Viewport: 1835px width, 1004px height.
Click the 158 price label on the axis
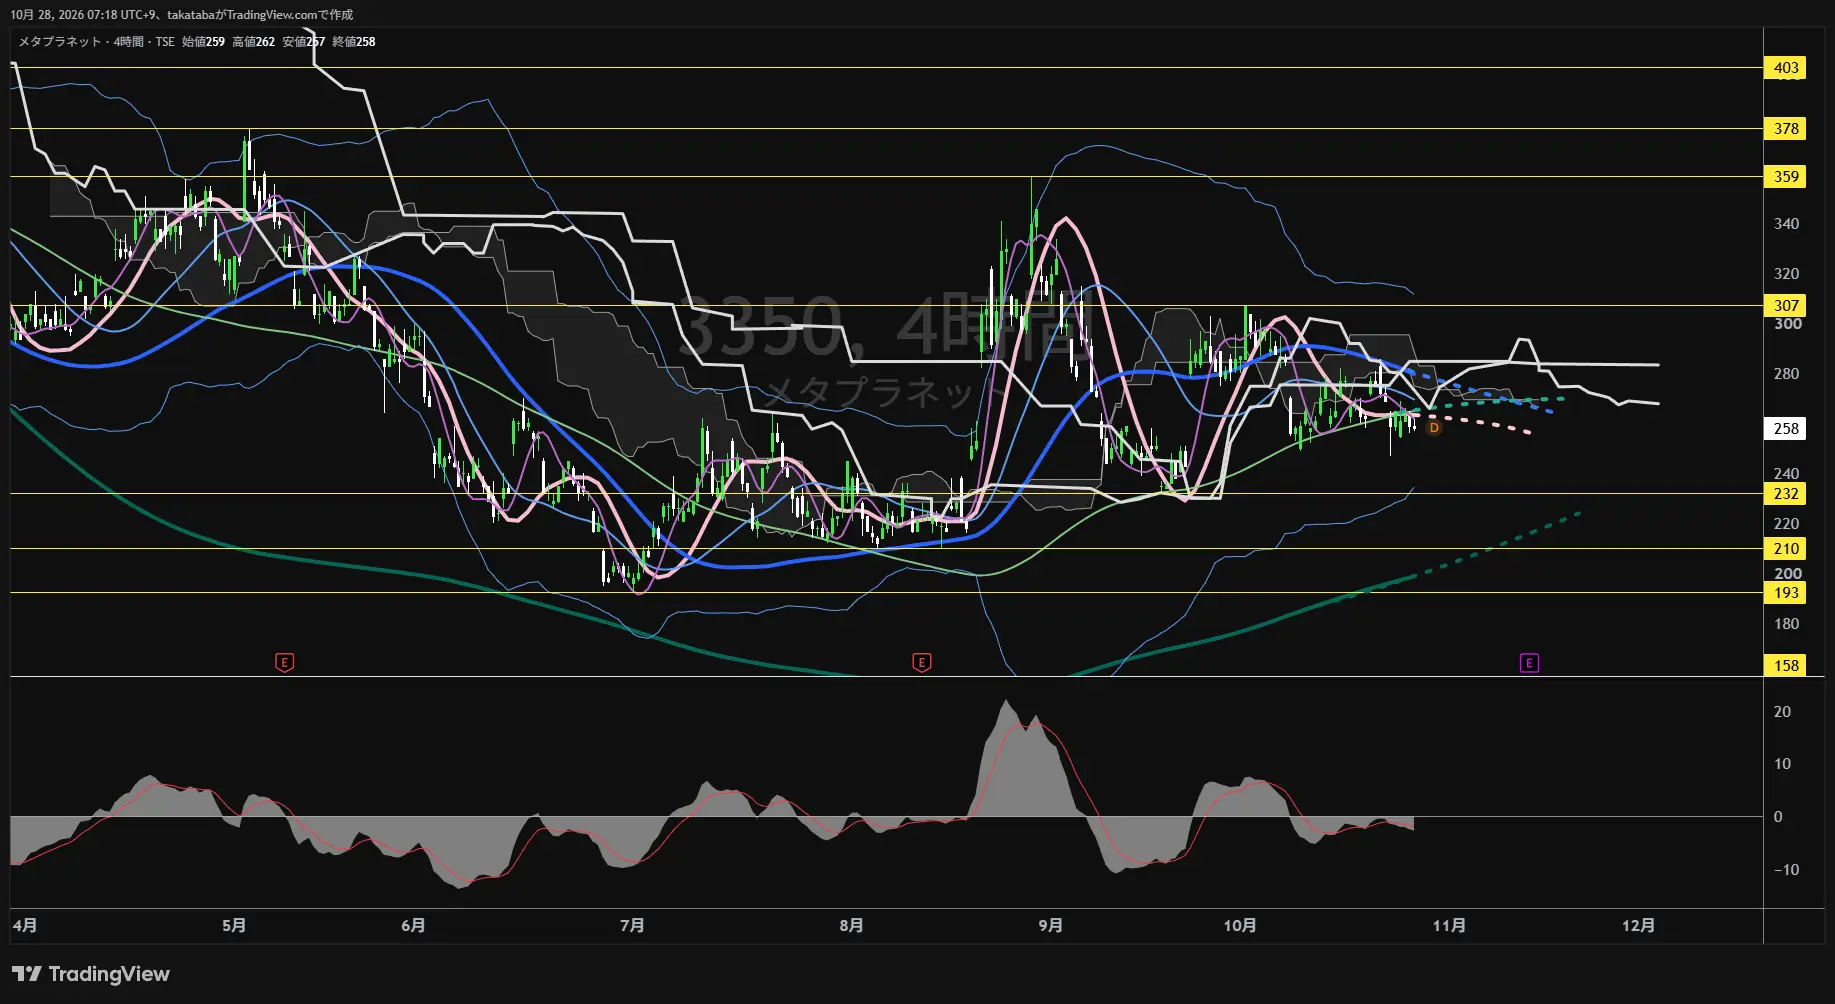(1786, 665)
